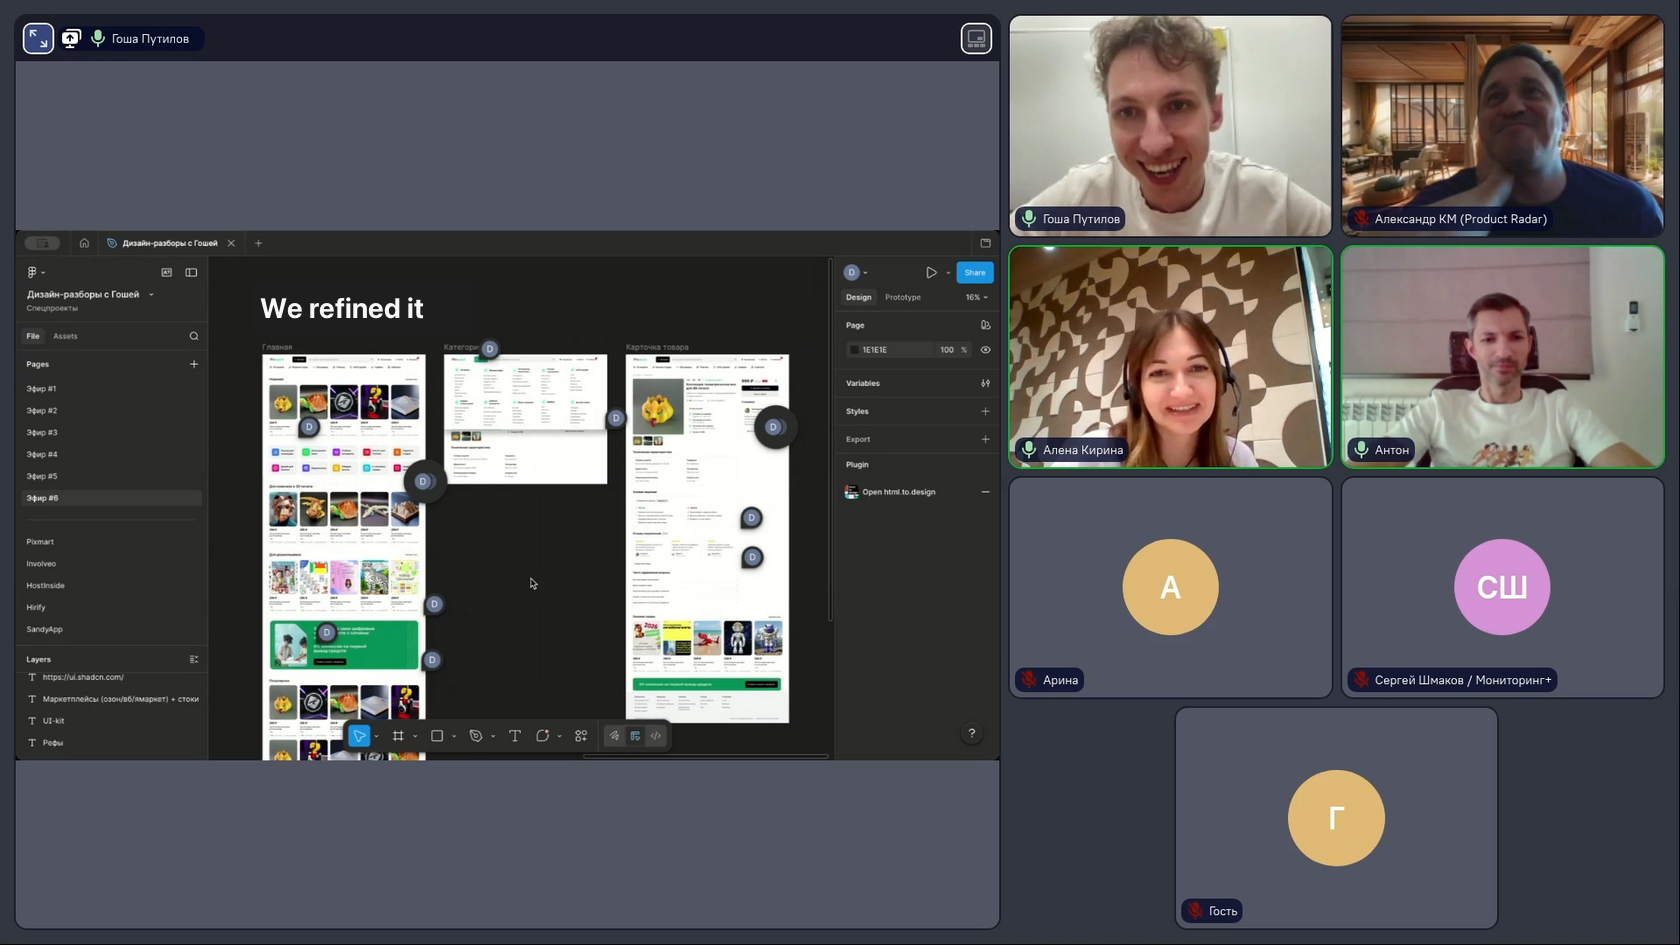The image size is (1680, 945).
Task: Toggle sidebar panel layout icon
Action: [x=191, y=272]
